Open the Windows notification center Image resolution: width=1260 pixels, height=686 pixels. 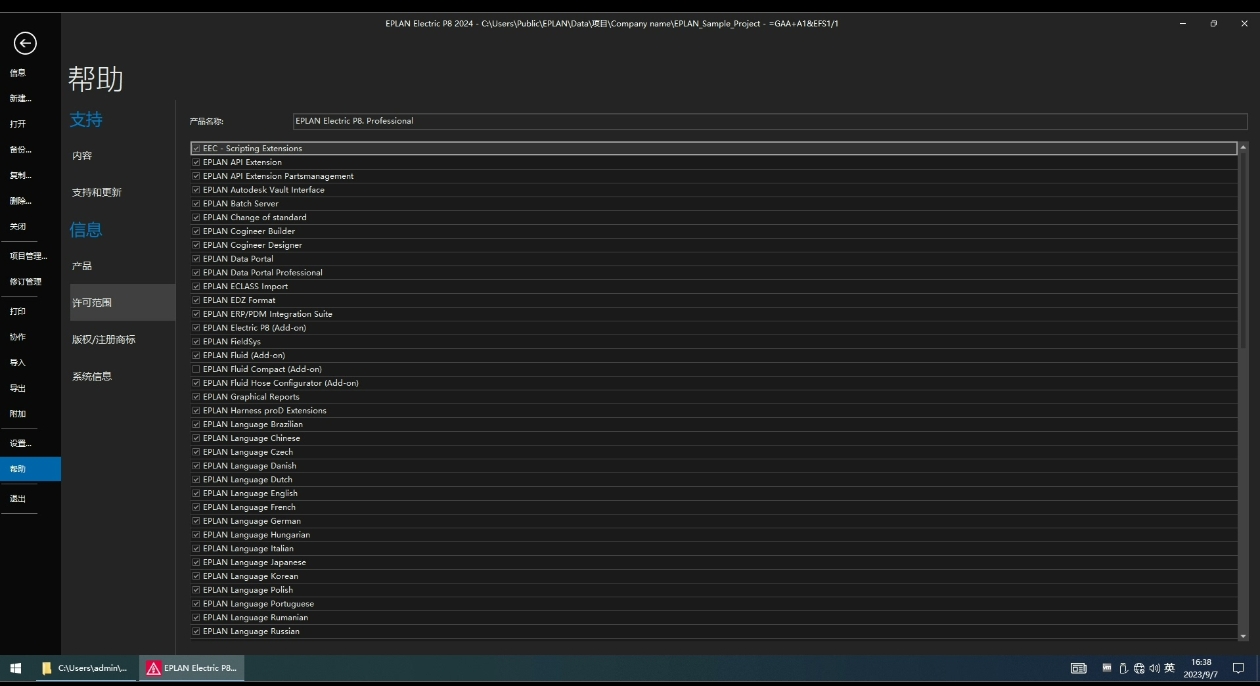click(1238, 668)
